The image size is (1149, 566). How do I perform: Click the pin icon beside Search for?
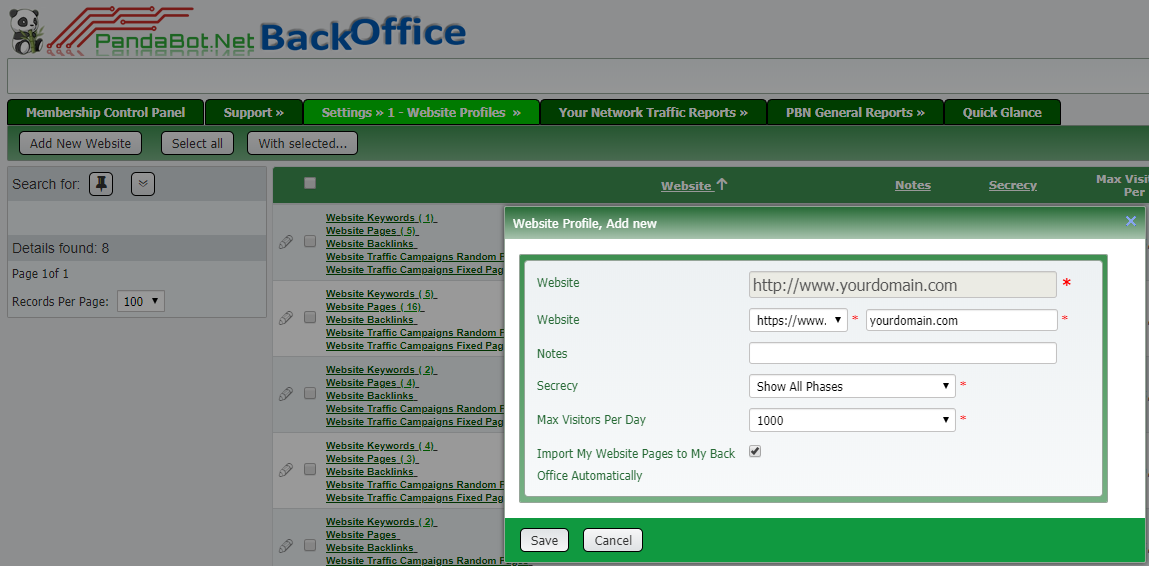click(x=101, y=184)
